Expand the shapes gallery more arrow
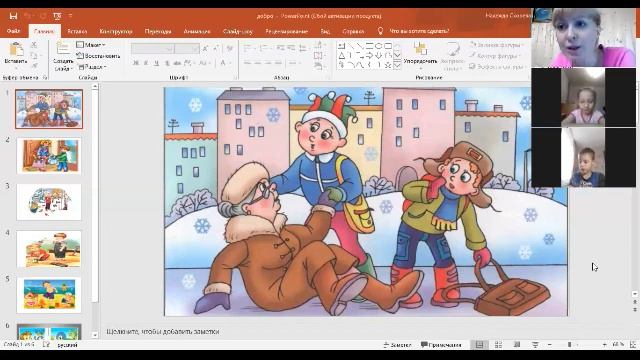This screenshot has height=360, width=640. [x=398, y=66]
